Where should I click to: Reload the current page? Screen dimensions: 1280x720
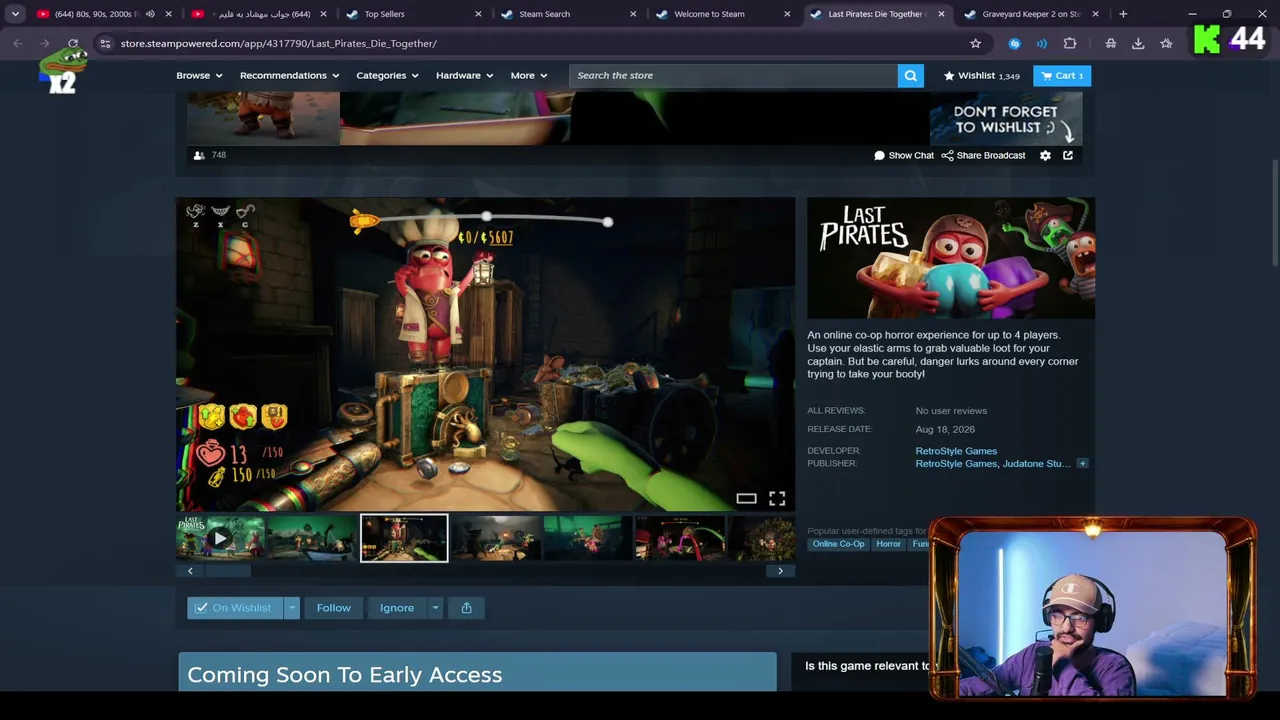pyautogui.click(x=73, y=43)
